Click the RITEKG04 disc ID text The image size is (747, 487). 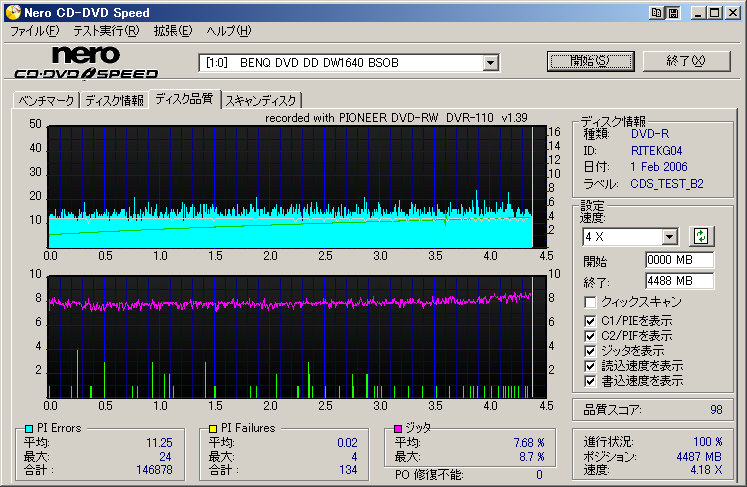click(x=656, y=151)
